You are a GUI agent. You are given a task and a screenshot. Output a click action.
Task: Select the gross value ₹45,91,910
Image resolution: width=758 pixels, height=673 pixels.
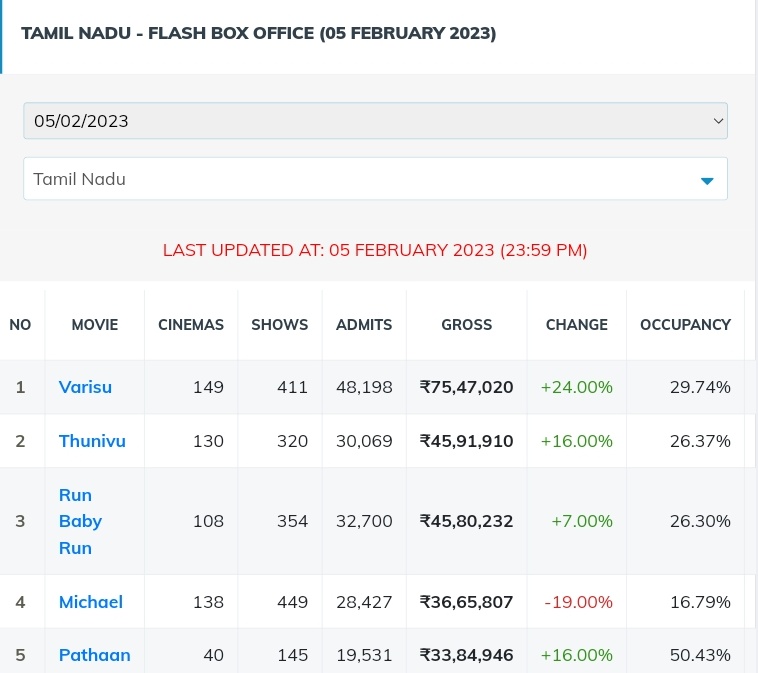pyautogui.click(x=466, y=441)
